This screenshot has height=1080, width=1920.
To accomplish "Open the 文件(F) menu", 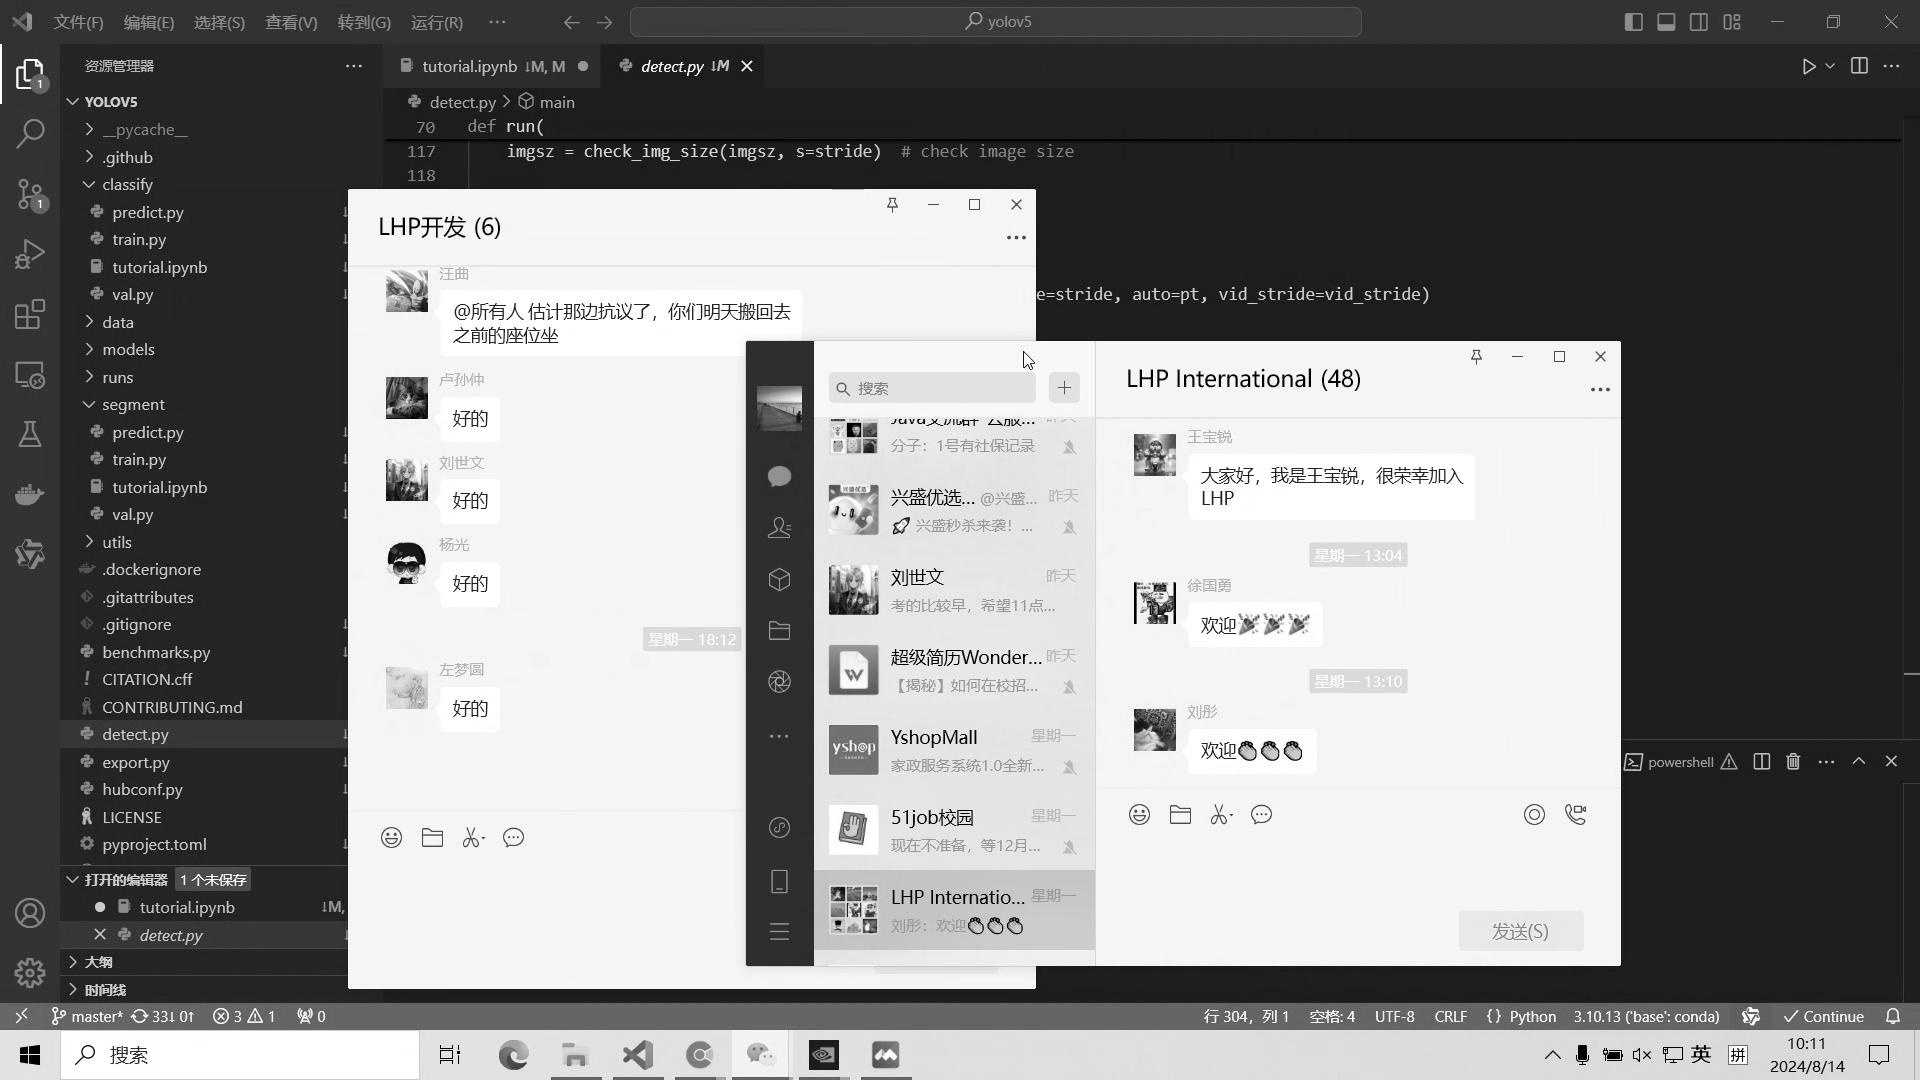I will pyautogui.click(x=78, y=22).
